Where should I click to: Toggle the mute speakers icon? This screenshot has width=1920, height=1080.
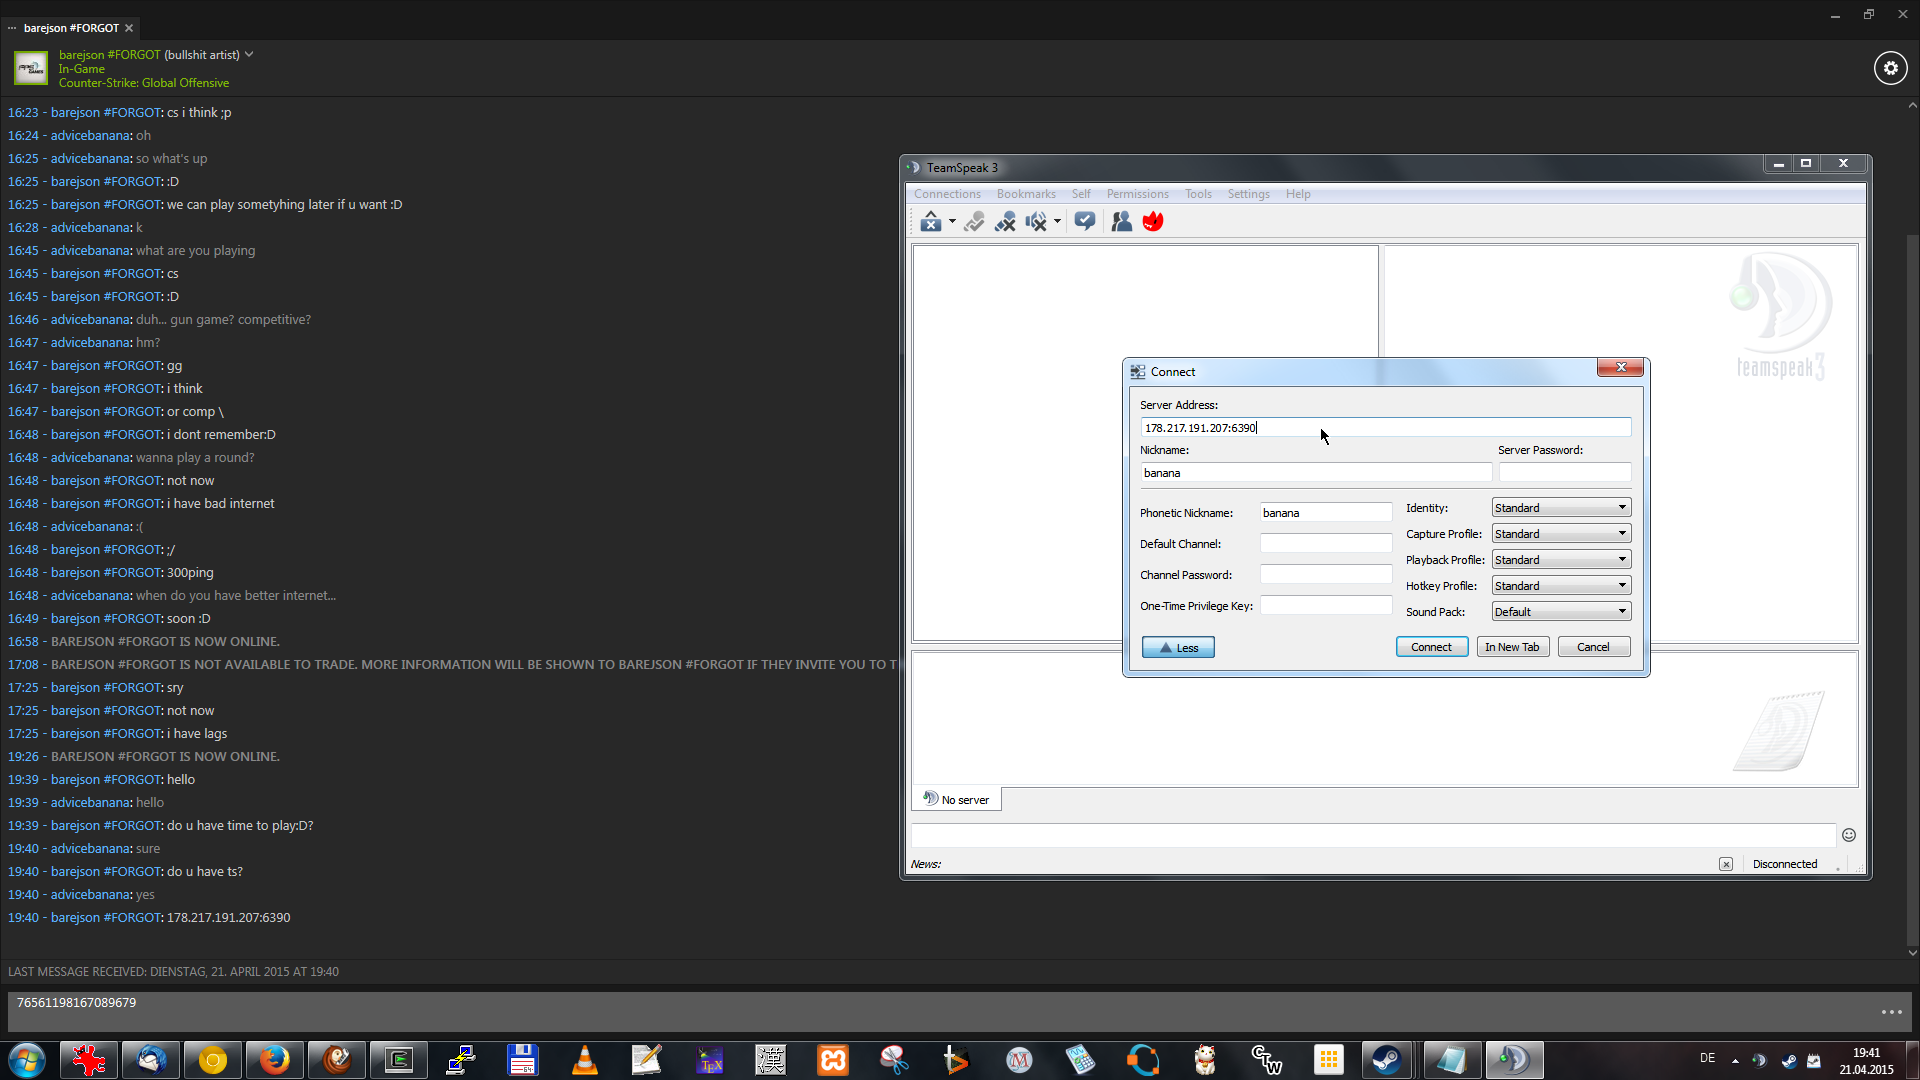point(1036,222)
